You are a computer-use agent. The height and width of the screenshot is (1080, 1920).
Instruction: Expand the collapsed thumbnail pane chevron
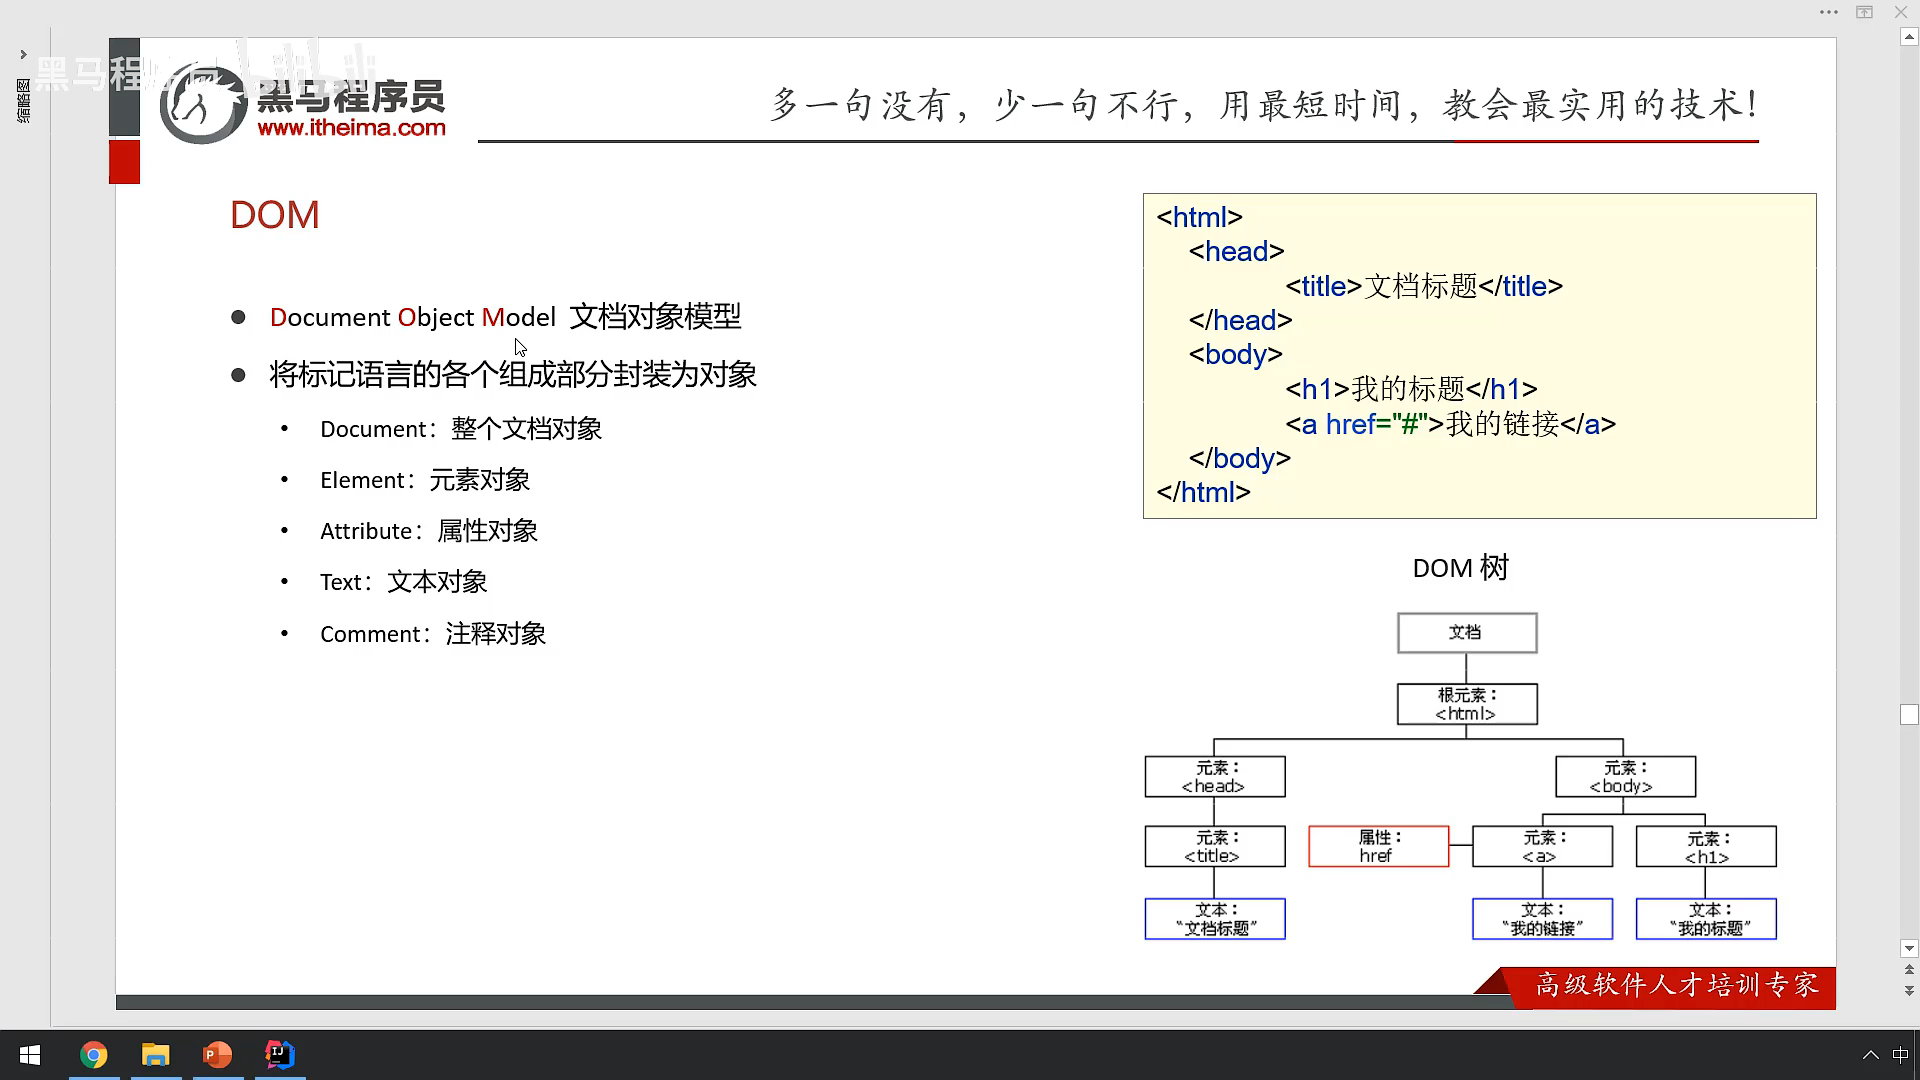click(x=23, y=54)
